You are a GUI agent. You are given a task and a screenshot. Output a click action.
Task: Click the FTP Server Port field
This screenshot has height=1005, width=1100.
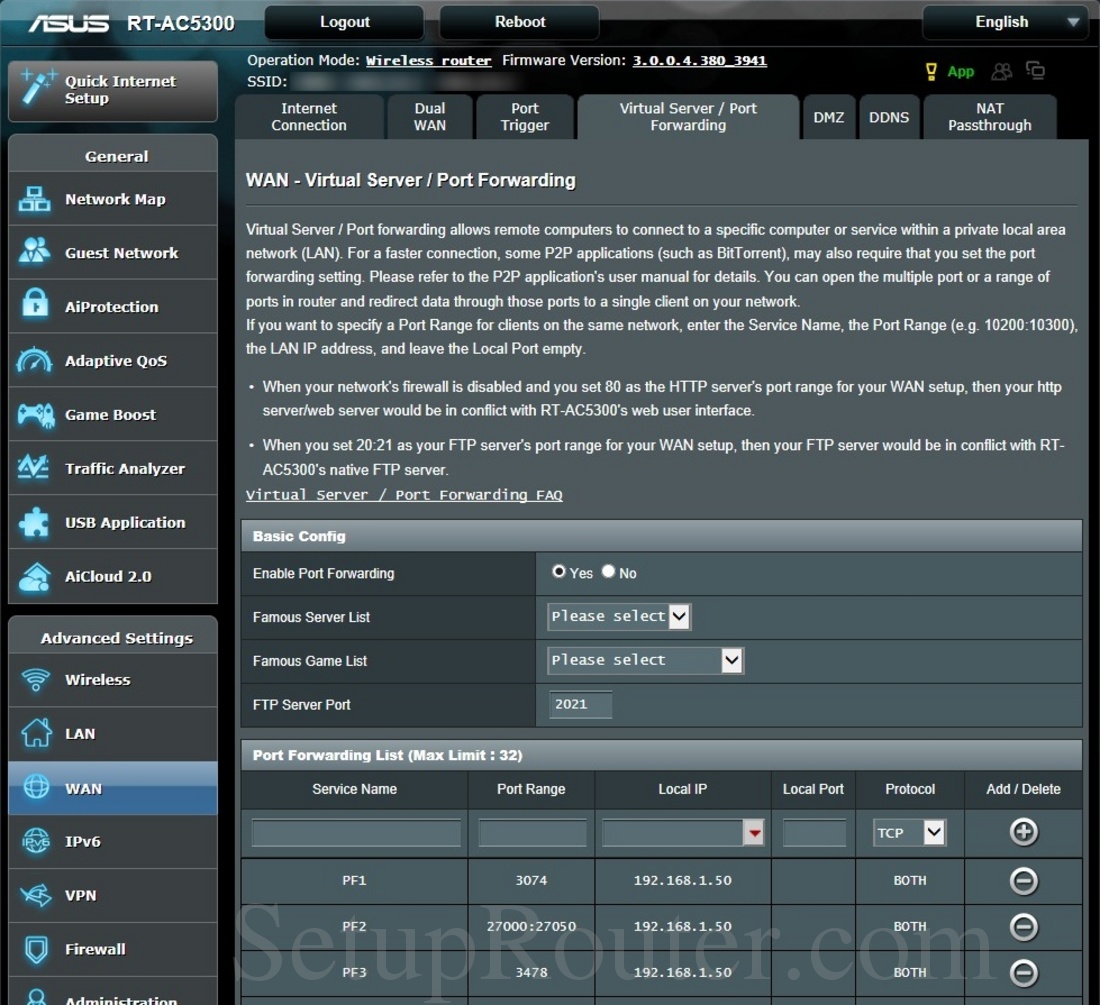(580, 704)
